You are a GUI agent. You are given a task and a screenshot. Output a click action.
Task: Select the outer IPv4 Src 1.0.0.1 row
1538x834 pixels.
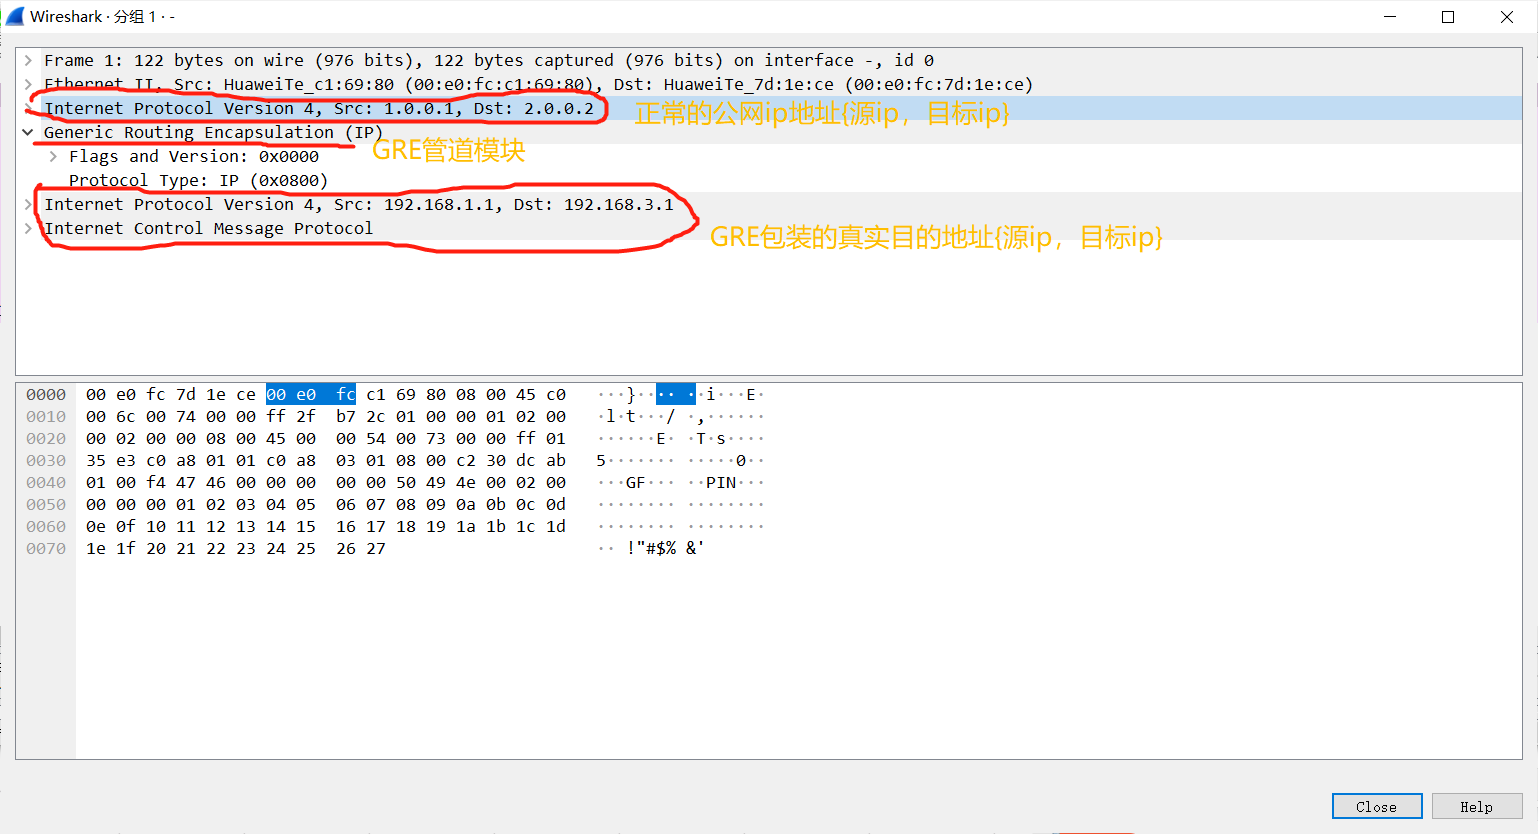[x=769, y=108]
